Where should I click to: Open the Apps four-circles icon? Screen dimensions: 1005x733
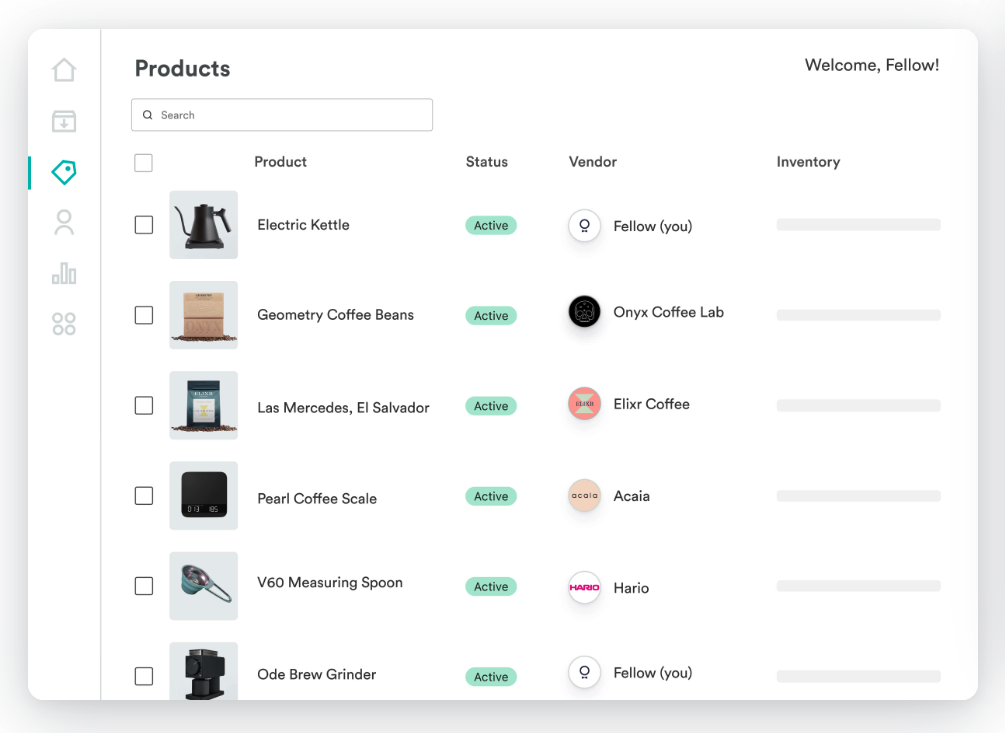(64, 324)
